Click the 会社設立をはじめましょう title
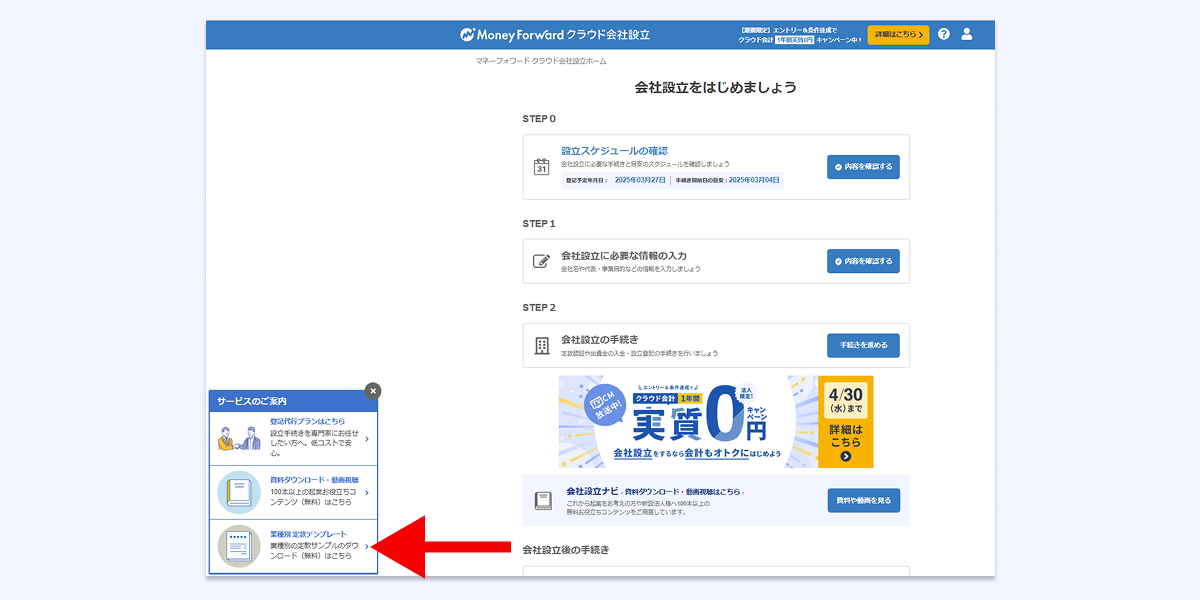 716,87
